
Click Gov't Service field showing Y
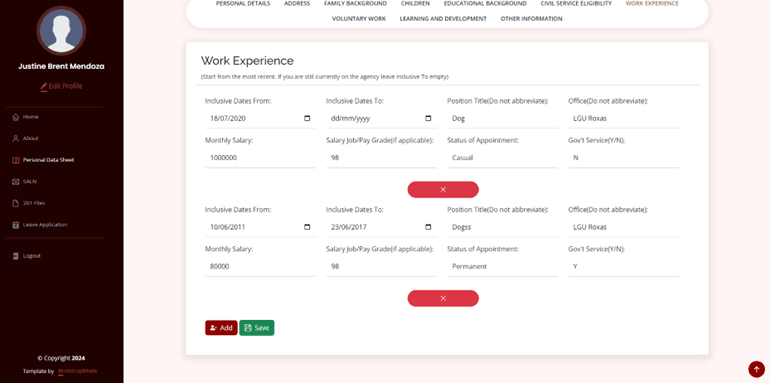(x=624, y=266)
